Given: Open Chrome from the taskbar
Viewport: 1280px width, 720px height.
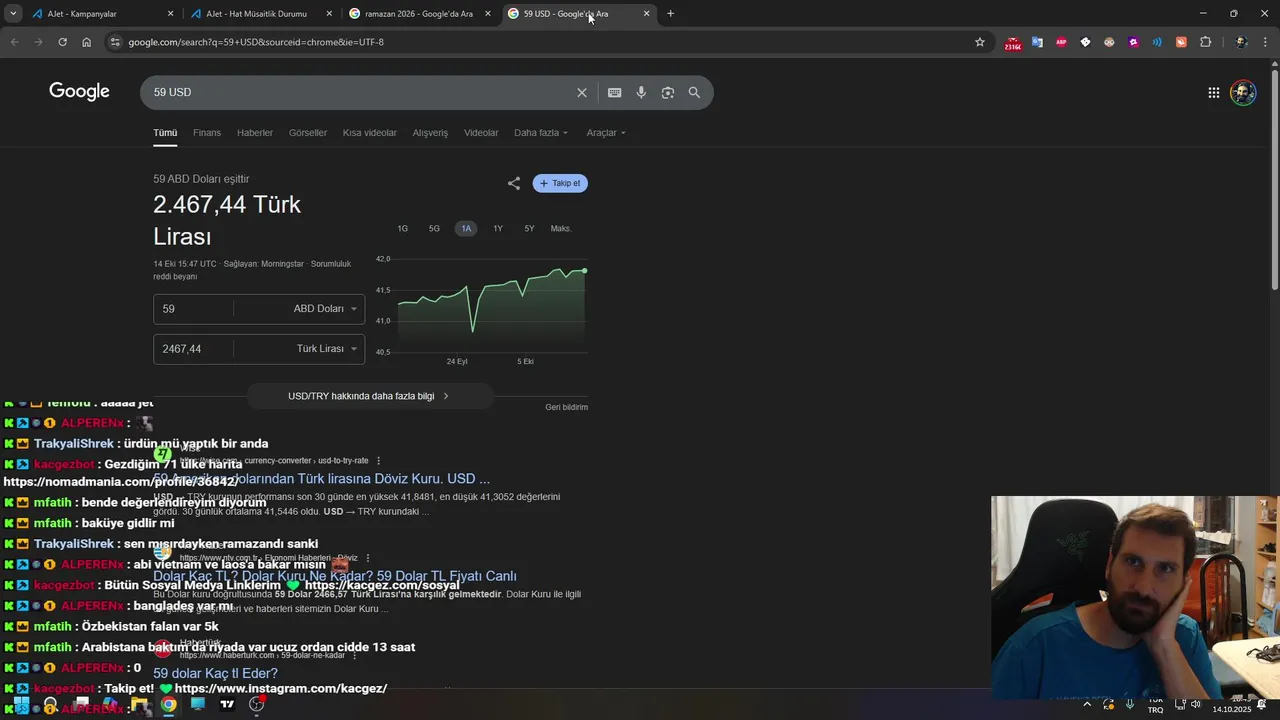Looking at the screenshot, I should (169, 704).
